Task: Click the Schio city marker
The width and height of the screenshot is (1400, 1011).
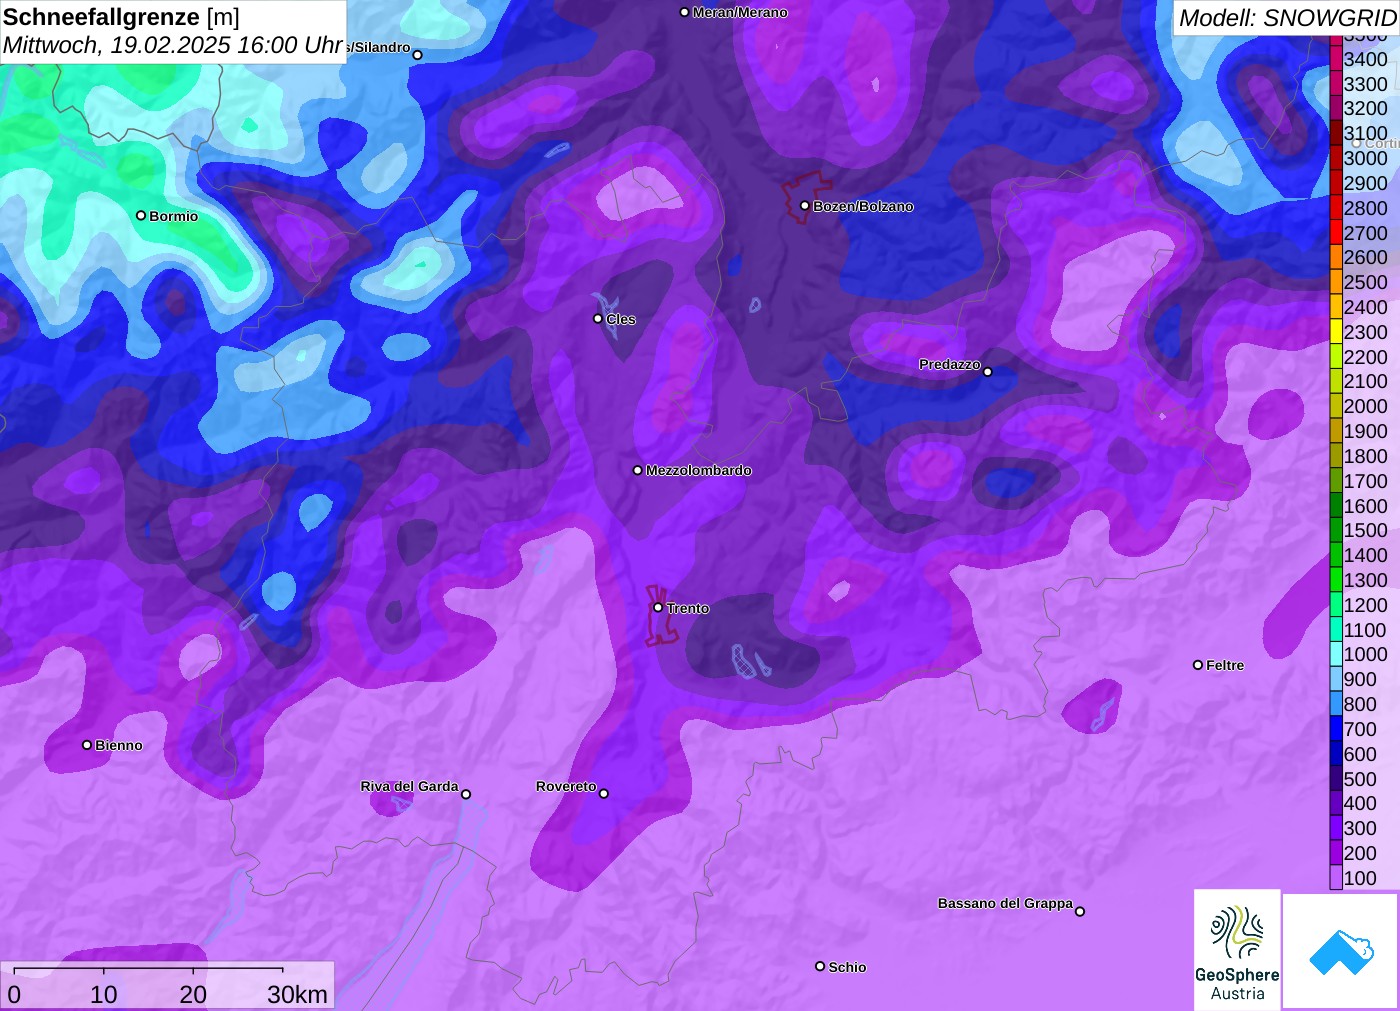Action: (820, 966)
